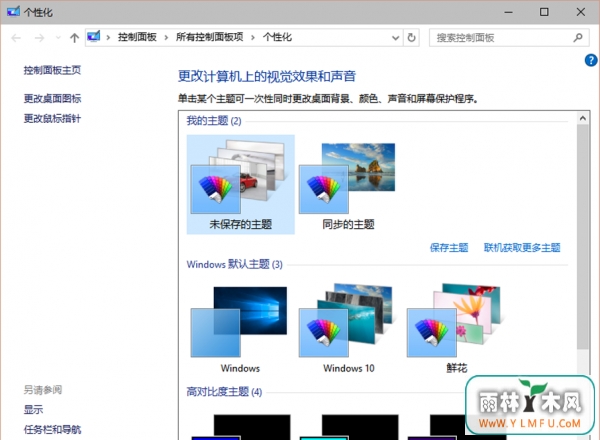
Task: Select 同步的主题 theme
Action: click(348, 184)
